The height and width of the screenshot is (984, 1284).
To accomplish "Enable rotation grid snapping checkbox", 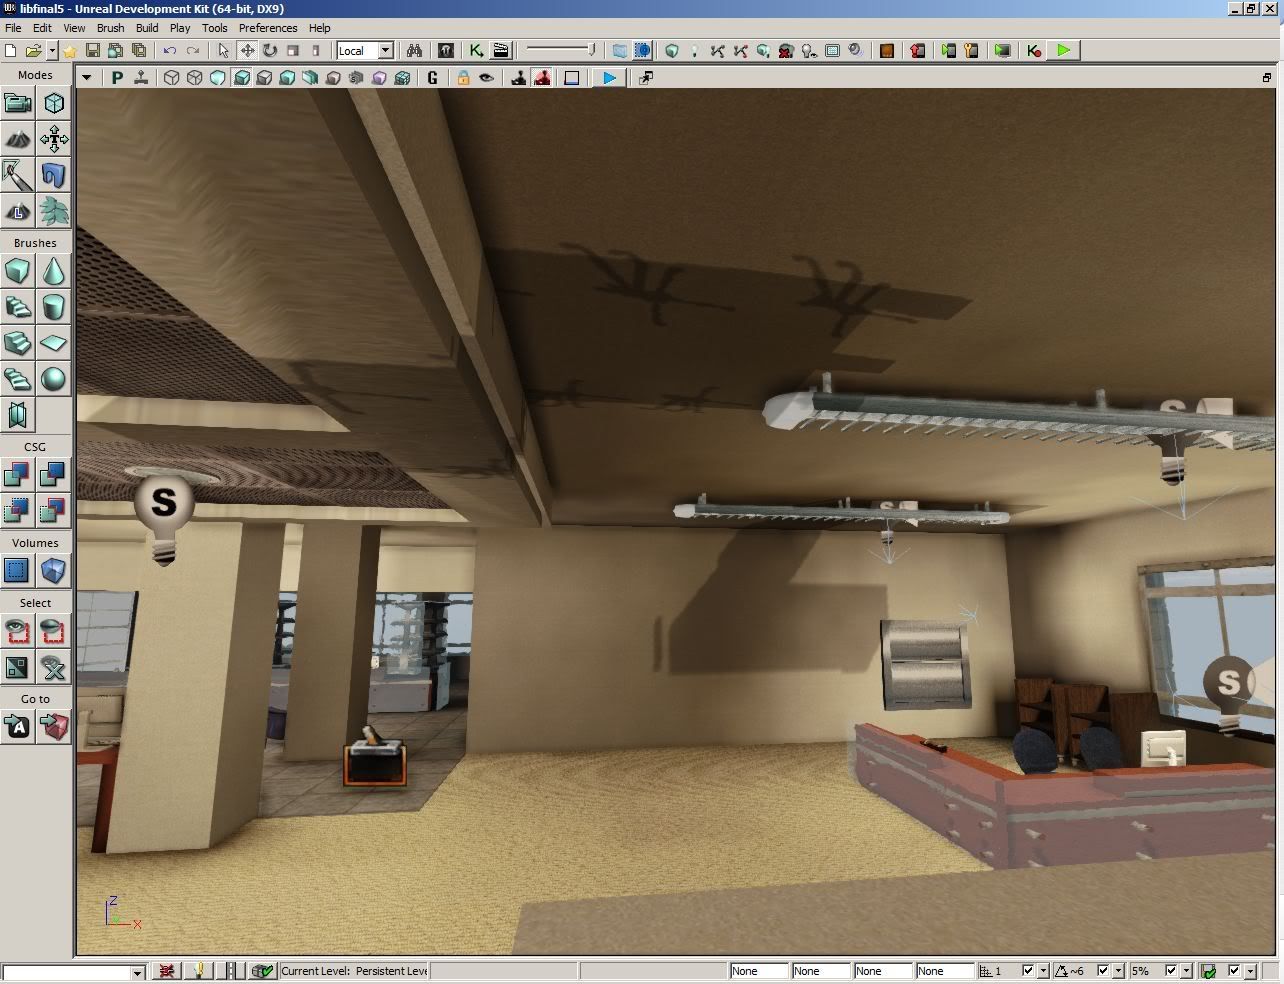I will 1104,970.
